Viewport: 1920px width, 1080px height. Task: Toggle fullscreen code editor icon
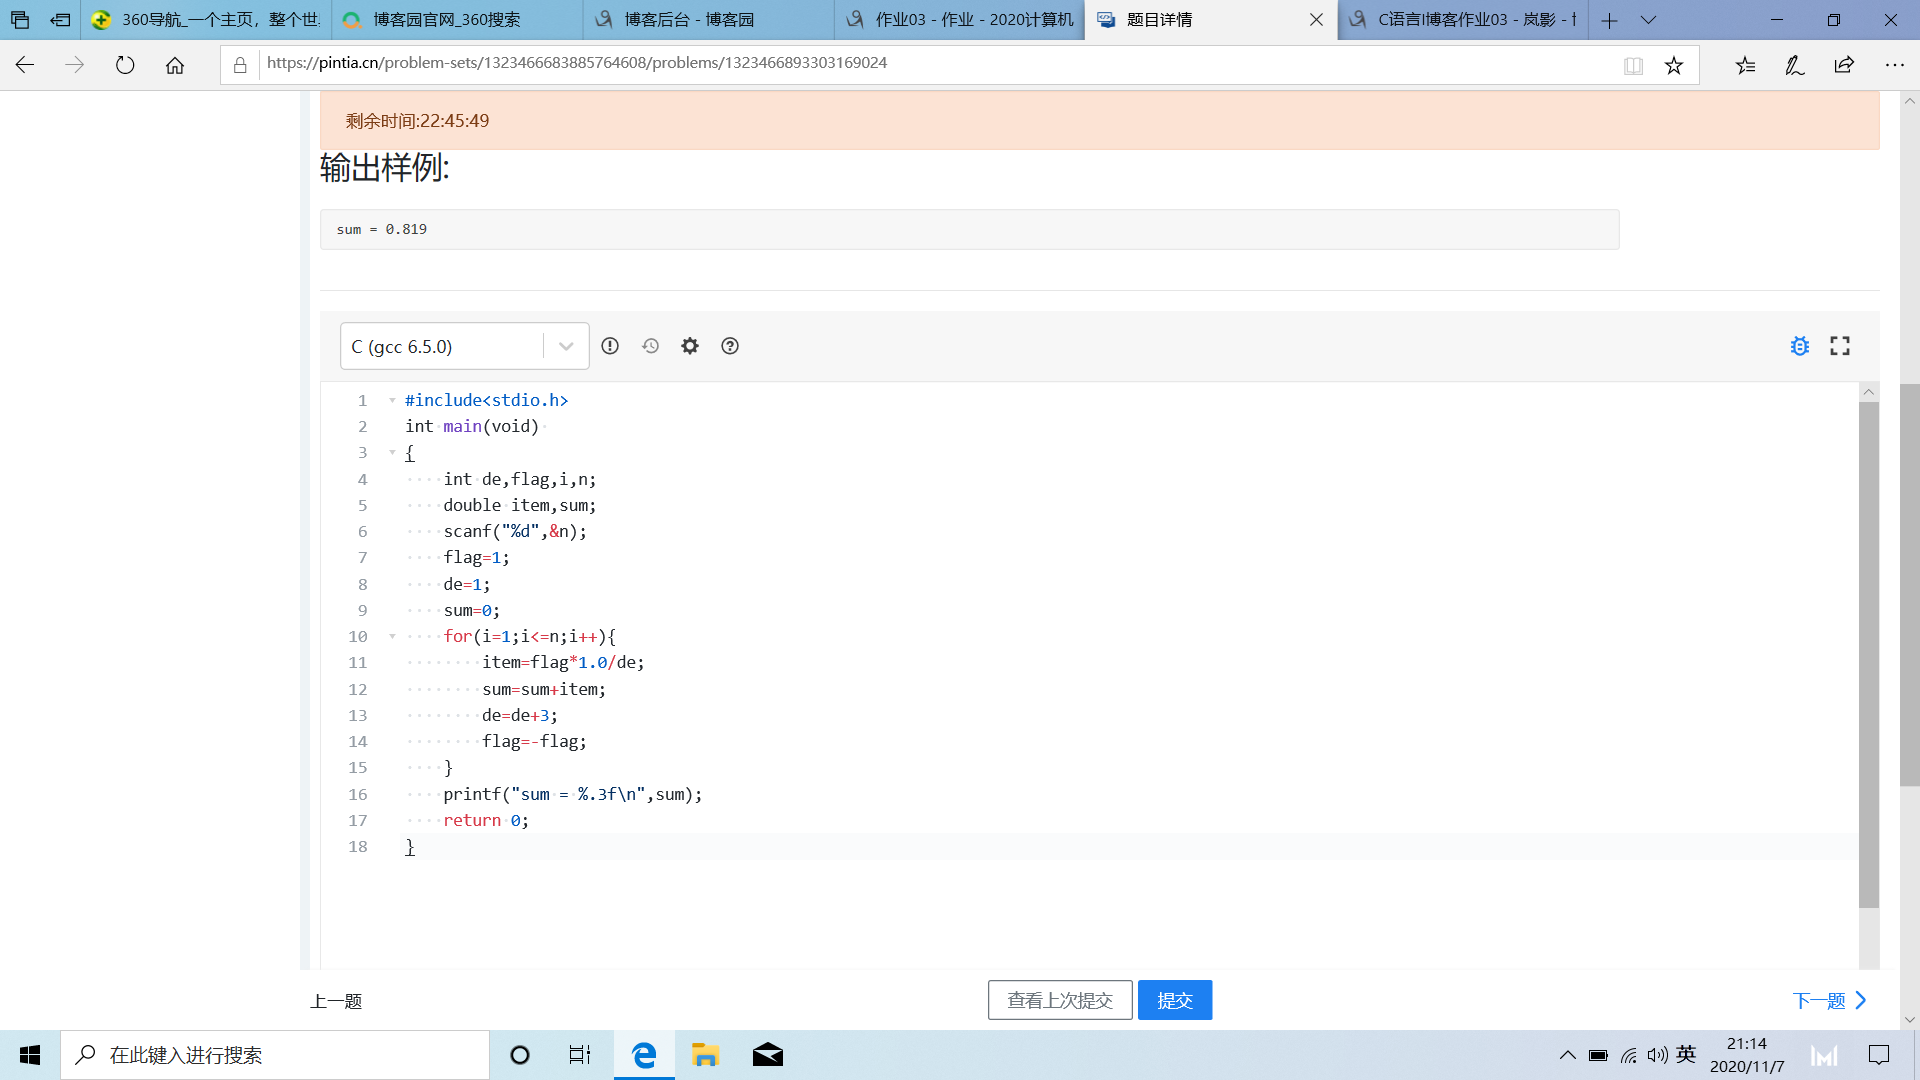point(1840,346)
